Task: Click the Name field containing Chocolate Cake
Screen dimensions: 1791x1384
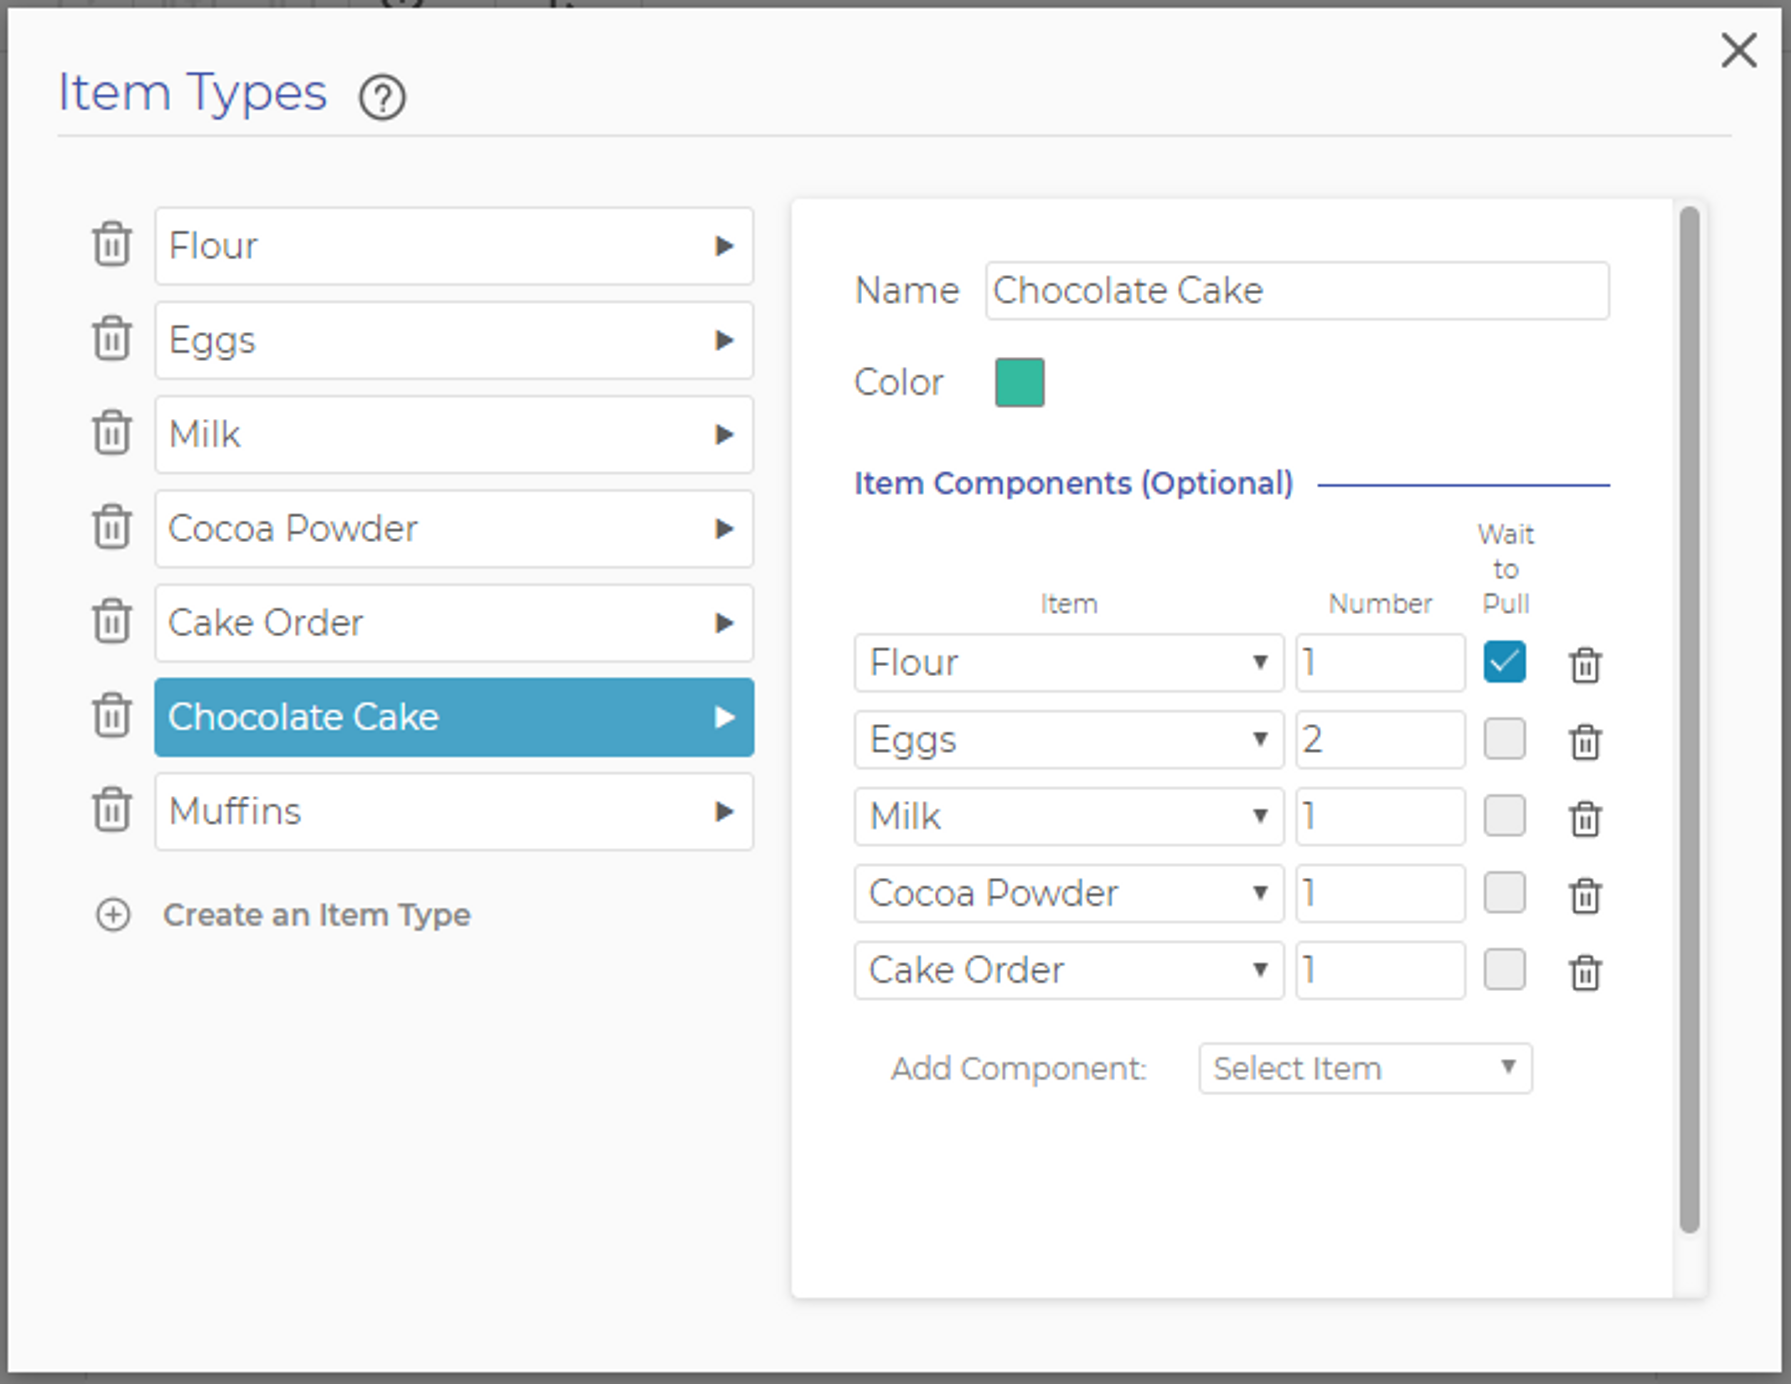Action: pyautogui.click(x=1296, y=291)
